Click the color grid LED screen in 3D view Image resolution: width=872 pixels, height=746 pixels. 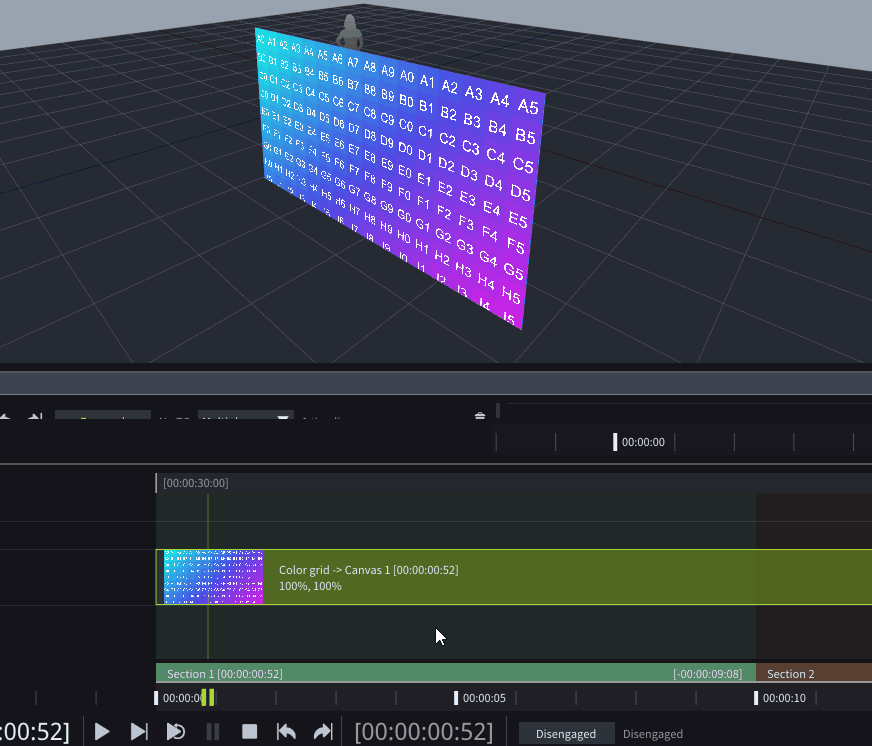click(400, 170)
